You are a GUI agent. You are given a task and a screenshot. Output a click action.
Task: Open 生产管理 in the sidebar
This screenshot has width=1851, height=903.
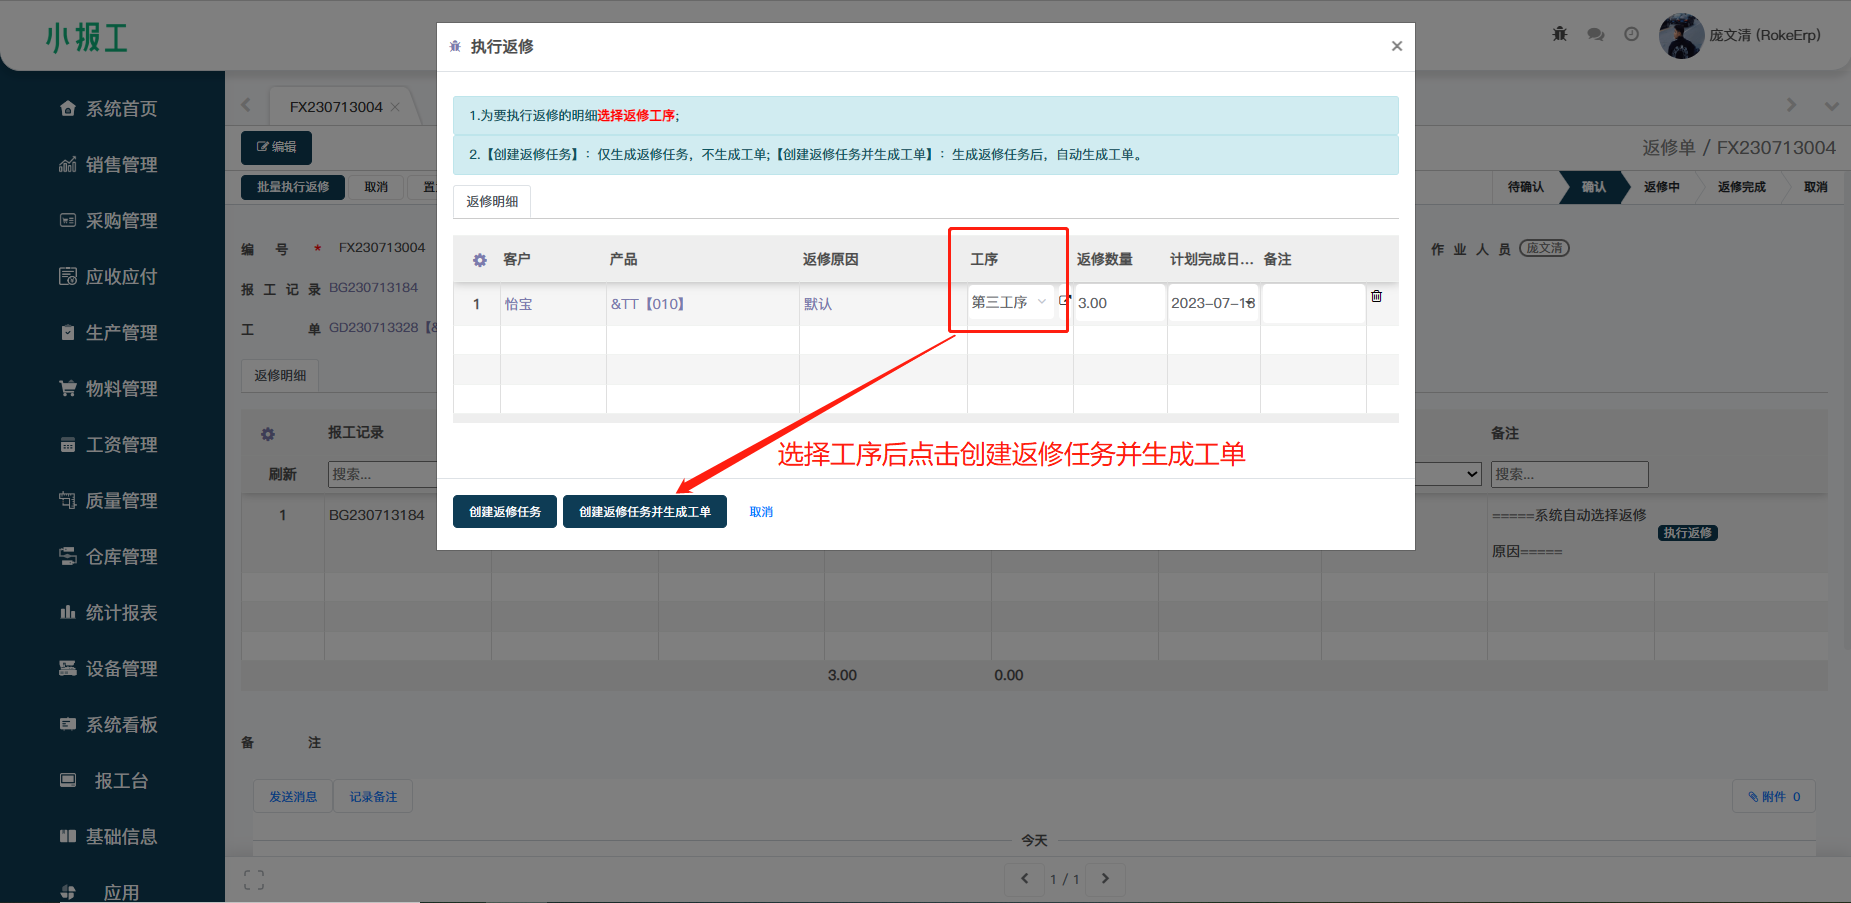[120, 333]
